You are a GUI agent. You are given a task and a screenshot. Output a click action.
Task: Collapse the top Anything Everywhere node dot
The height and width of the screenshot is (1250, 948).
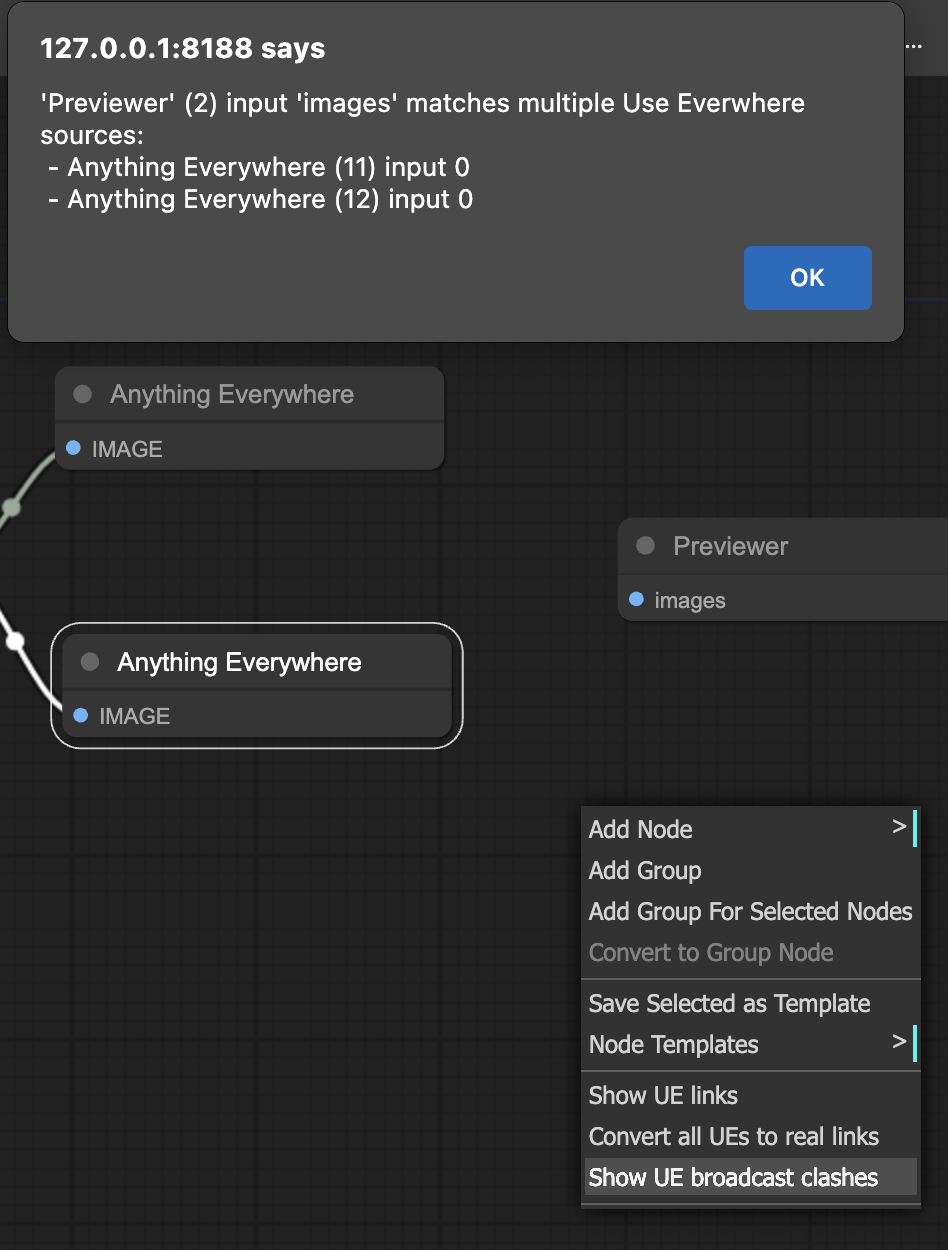pyautogui.click(x=83, y=395)
